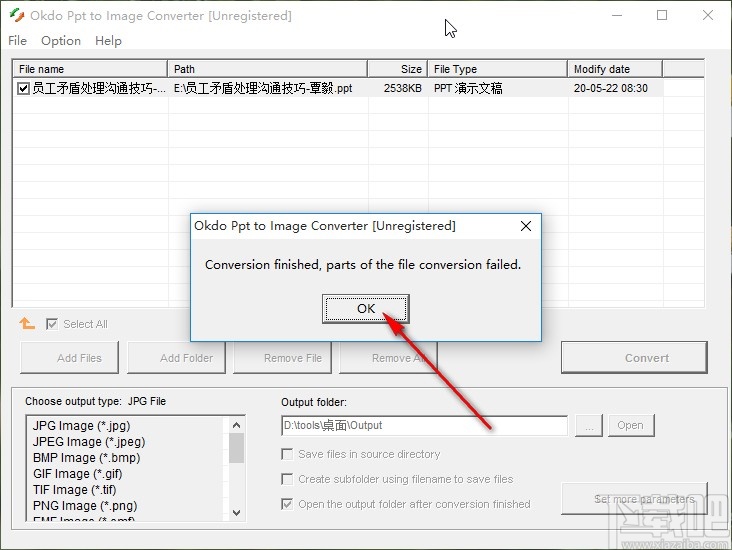Click the Remove All button

click(388, 358)
